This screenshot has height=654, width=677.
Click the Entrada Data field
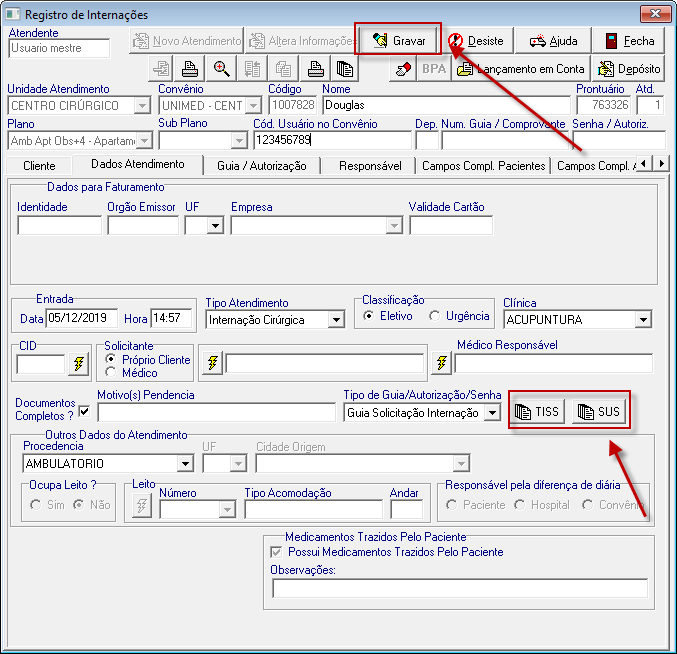click(x=81, y=318)
